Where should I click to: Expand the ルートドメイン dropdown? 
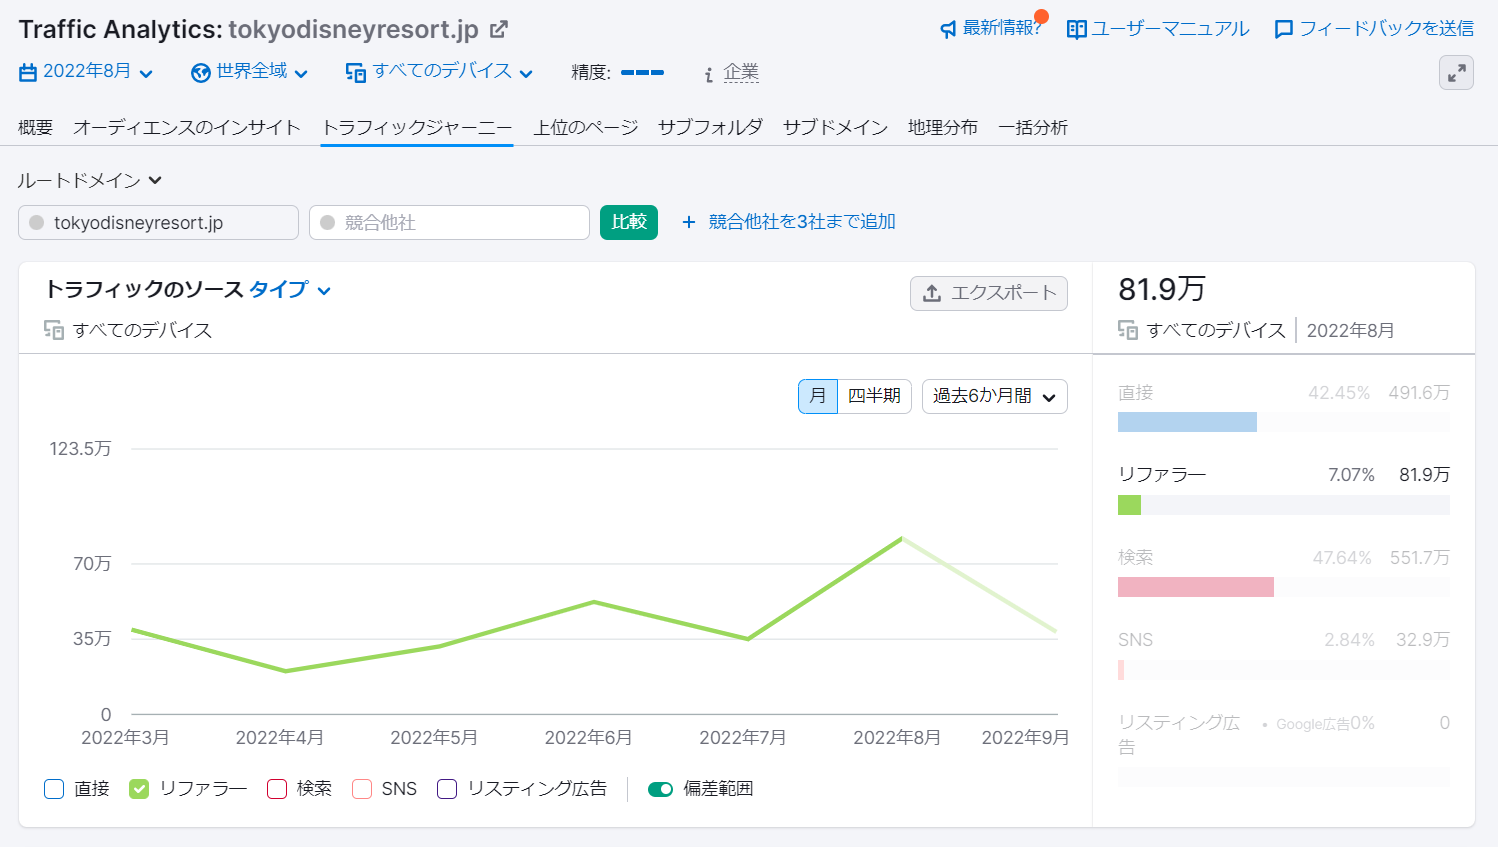[x=90, y=180]
